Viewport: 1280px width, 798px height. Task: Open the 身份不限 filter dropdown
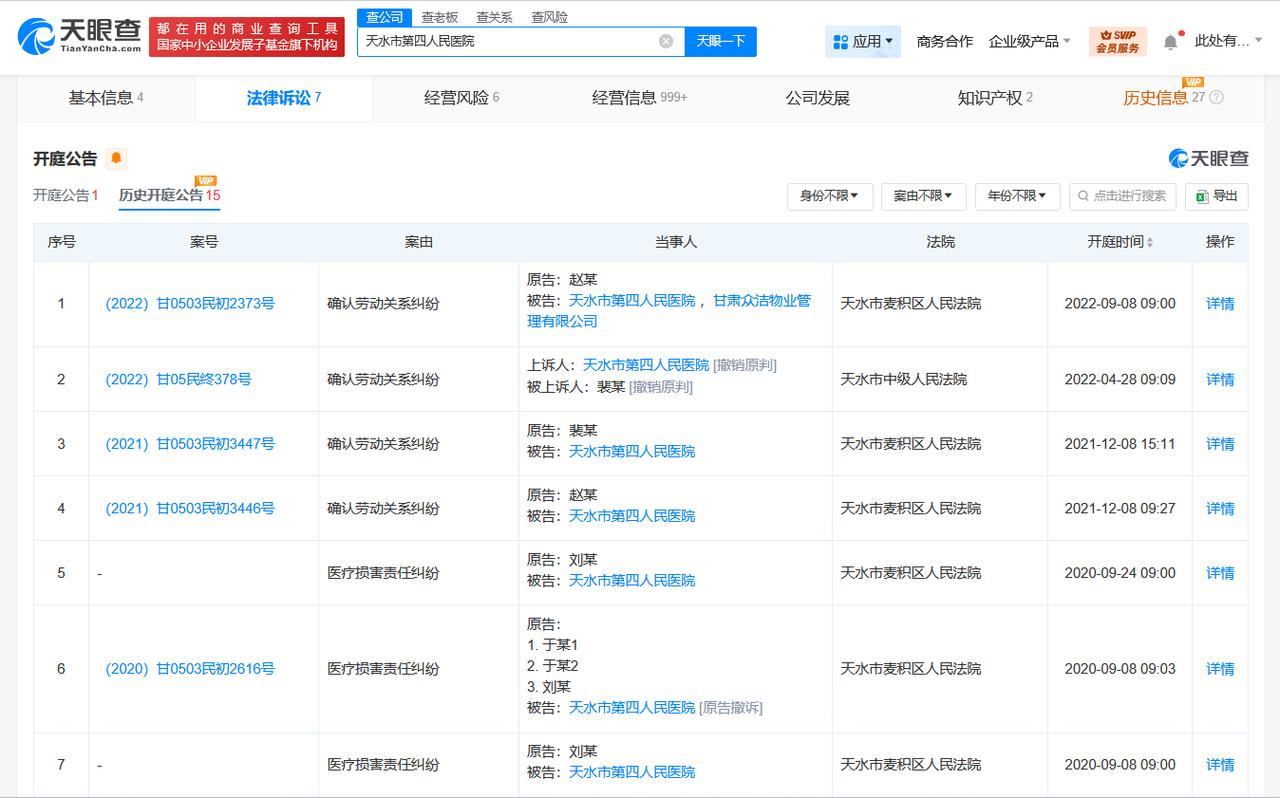830,196
